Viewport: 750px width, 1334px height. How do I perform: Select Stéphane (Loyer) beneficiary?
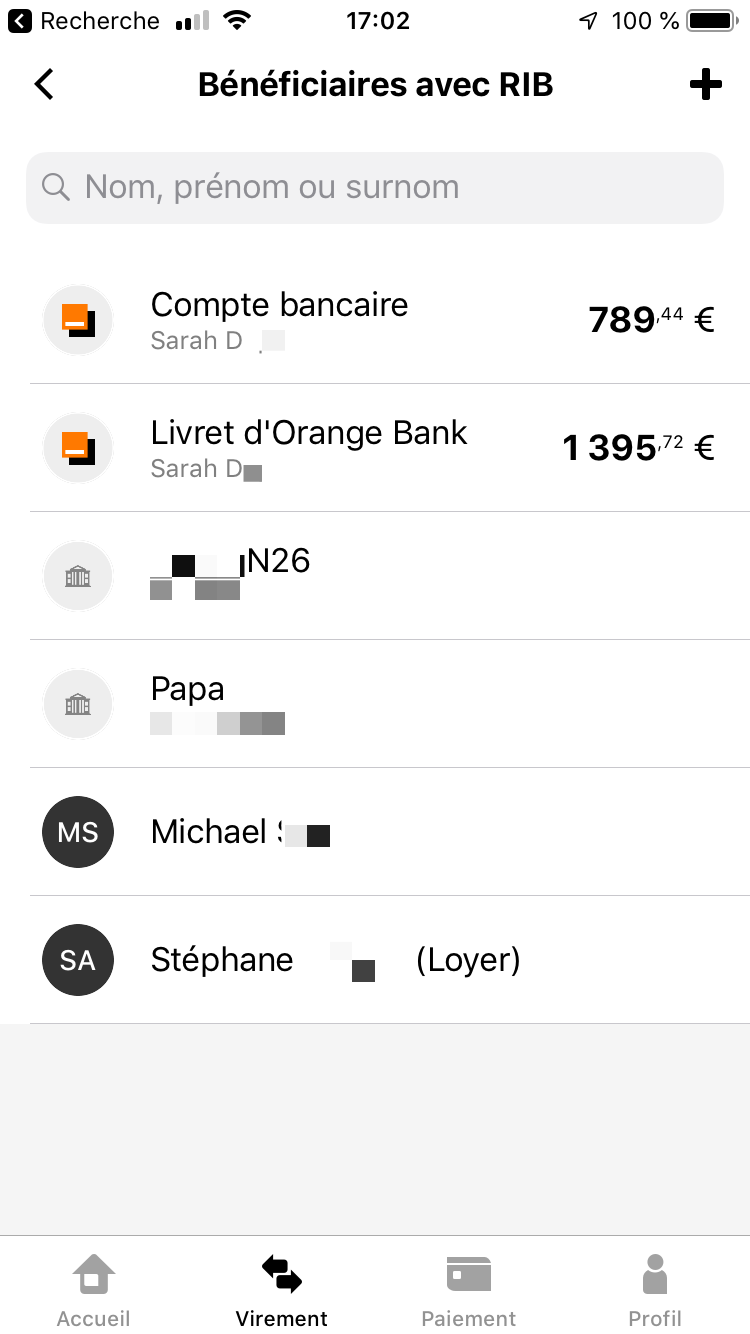click(x=335, y=960)
